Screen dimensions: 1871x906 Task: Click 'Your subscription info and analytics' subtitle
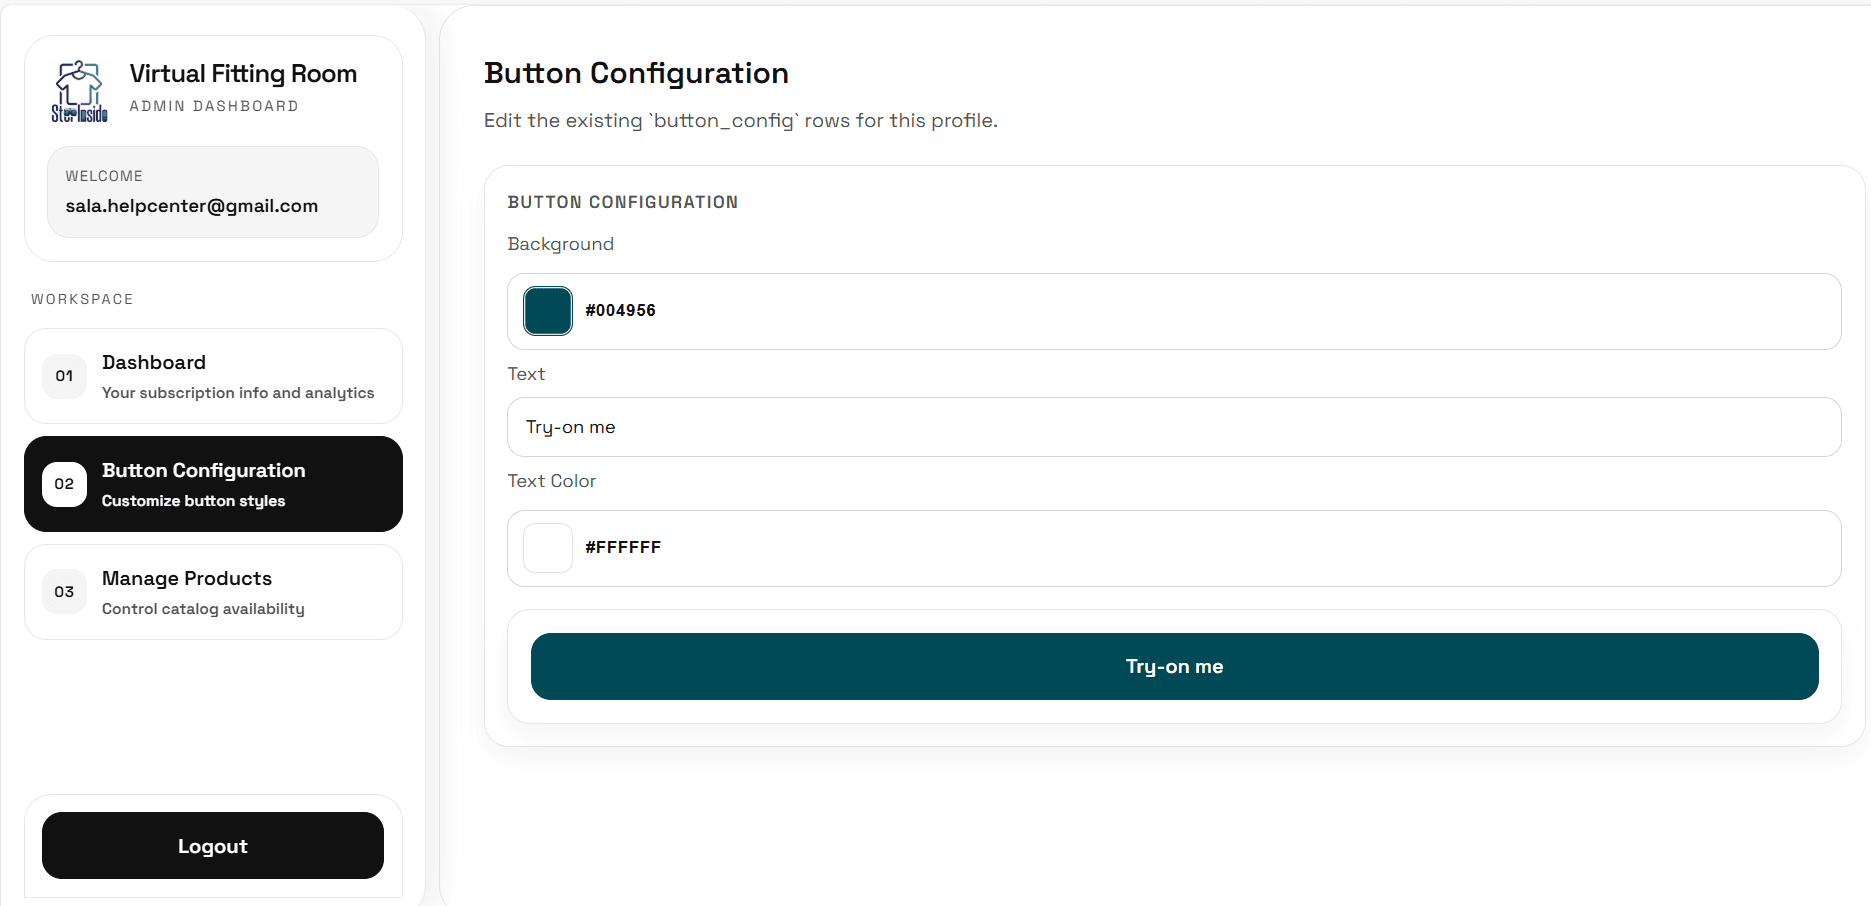pyautogui.click(x=238, y=393)
